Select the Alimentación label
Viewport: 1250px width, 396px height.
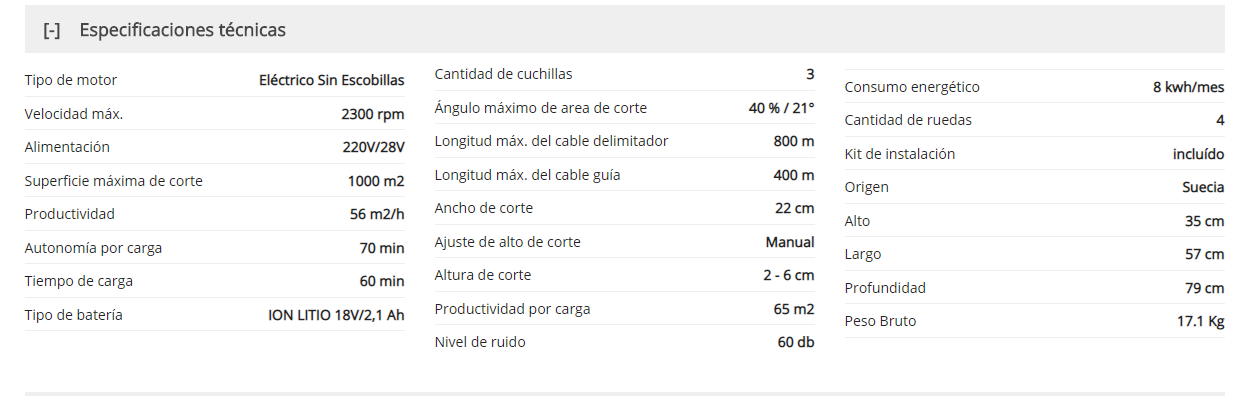tap(67, 147)
